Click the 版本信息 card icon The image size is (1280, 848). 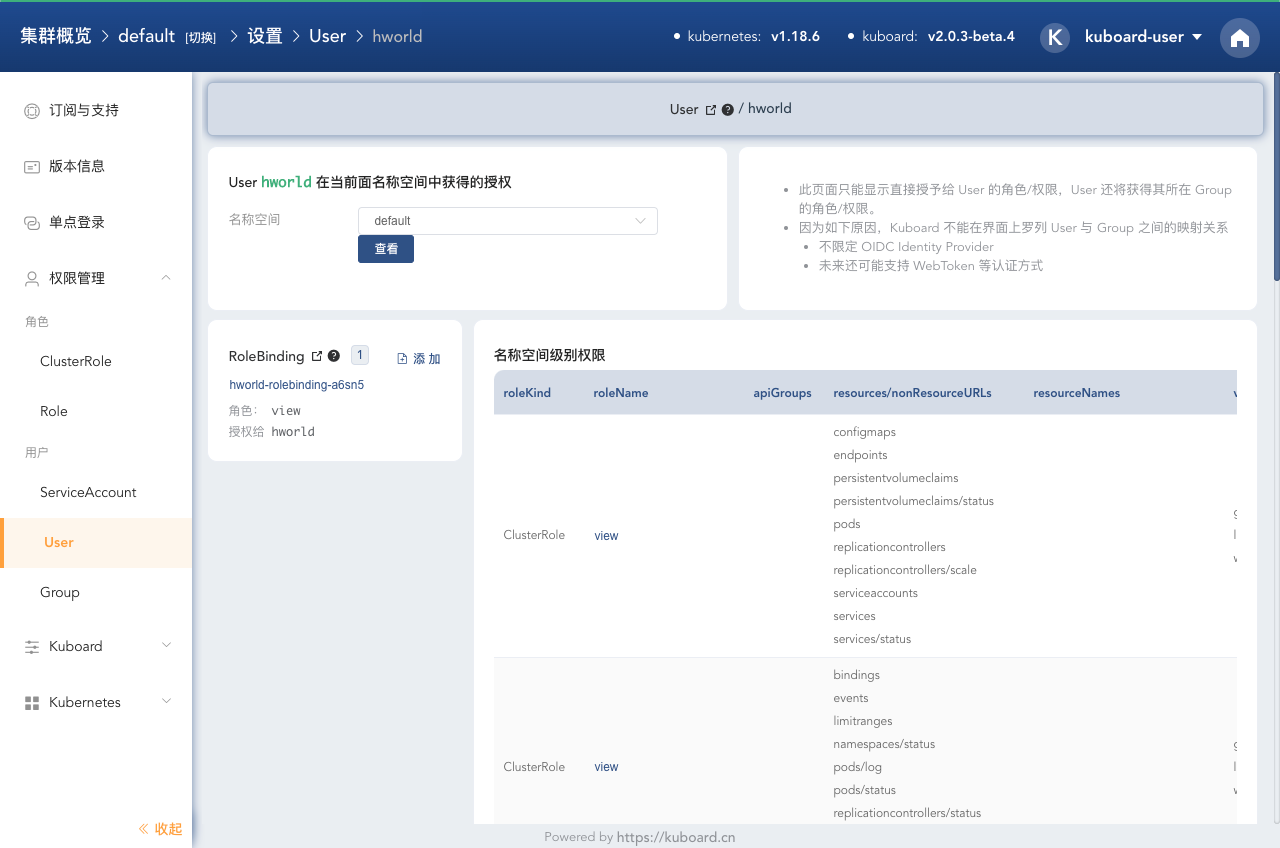click(32, 167)
